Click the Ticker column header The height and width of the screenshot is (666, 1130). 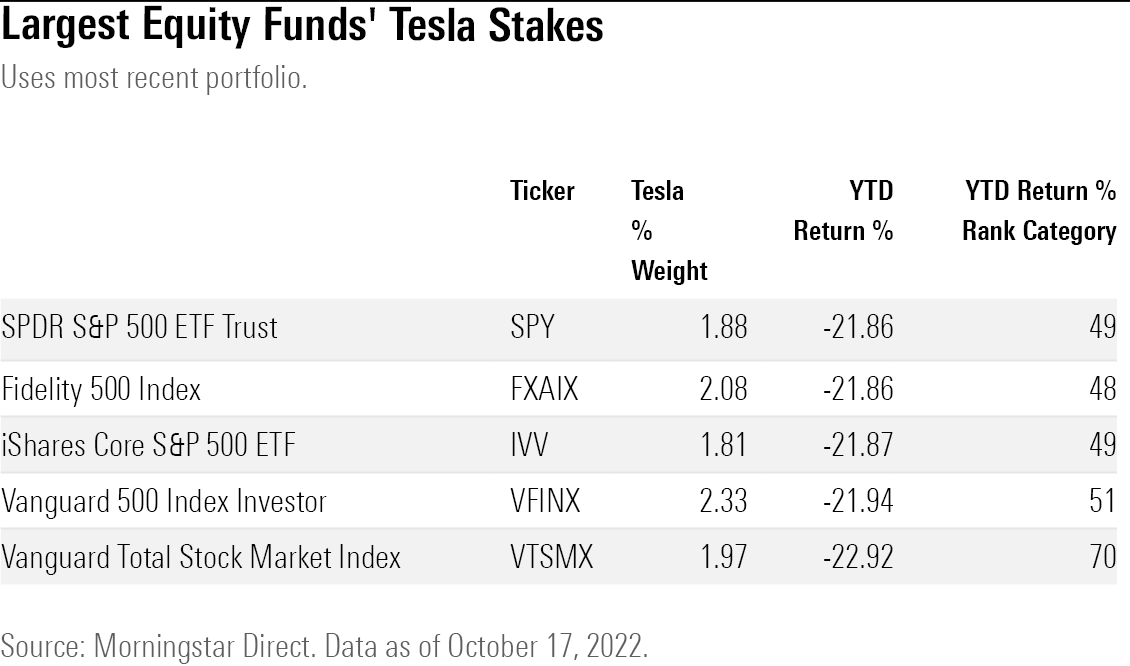click(x=542, y=191)
